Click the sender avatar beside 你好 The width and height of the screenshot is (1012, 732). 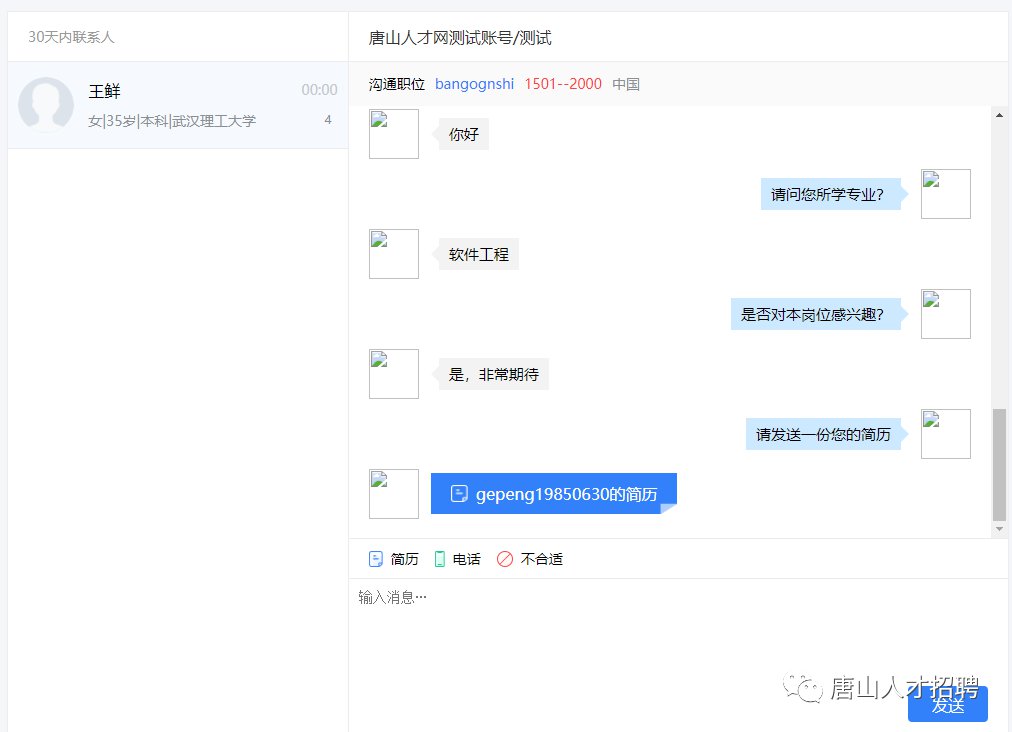click(x=394, y=134)
